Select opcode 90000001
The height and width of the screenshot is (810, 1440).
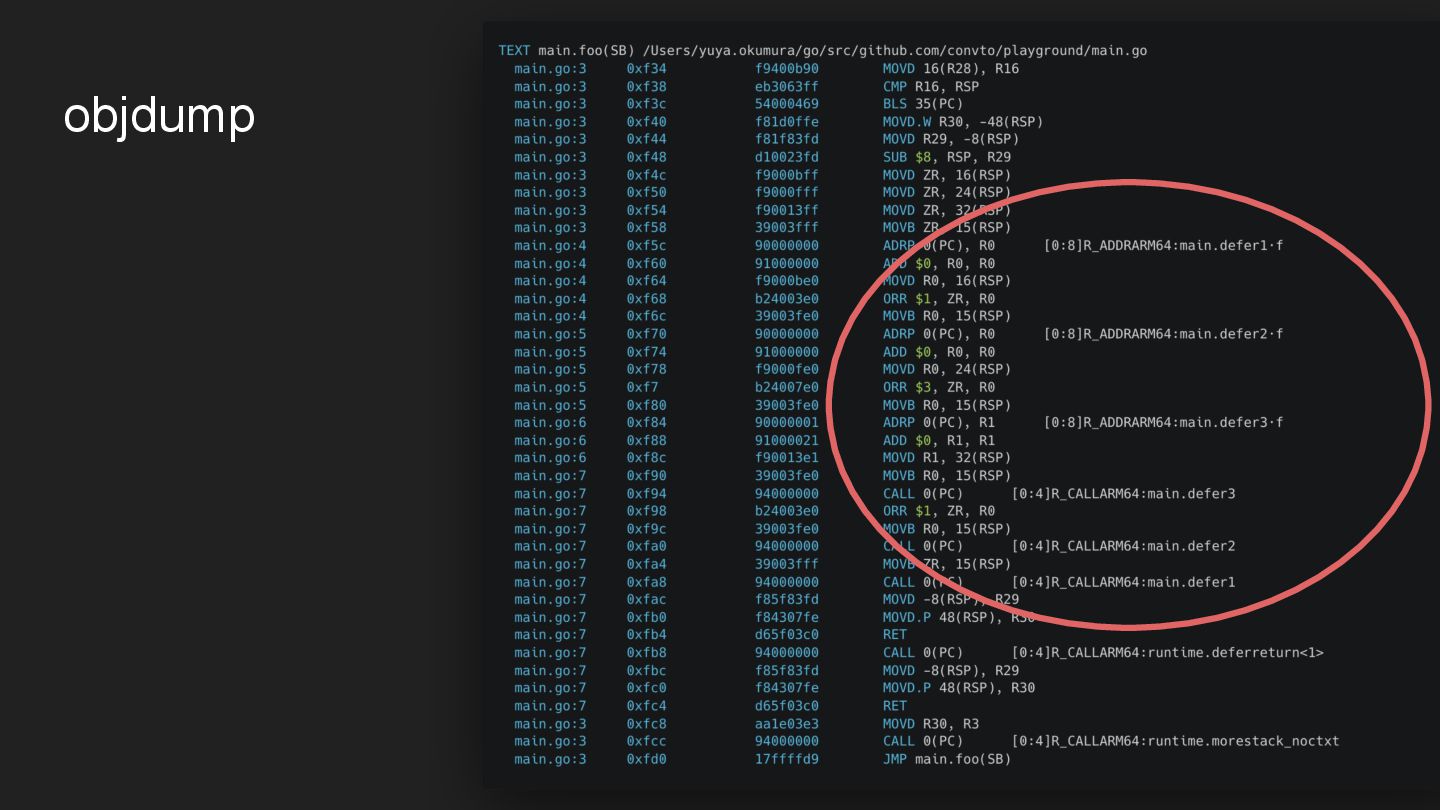coord(786,422)
